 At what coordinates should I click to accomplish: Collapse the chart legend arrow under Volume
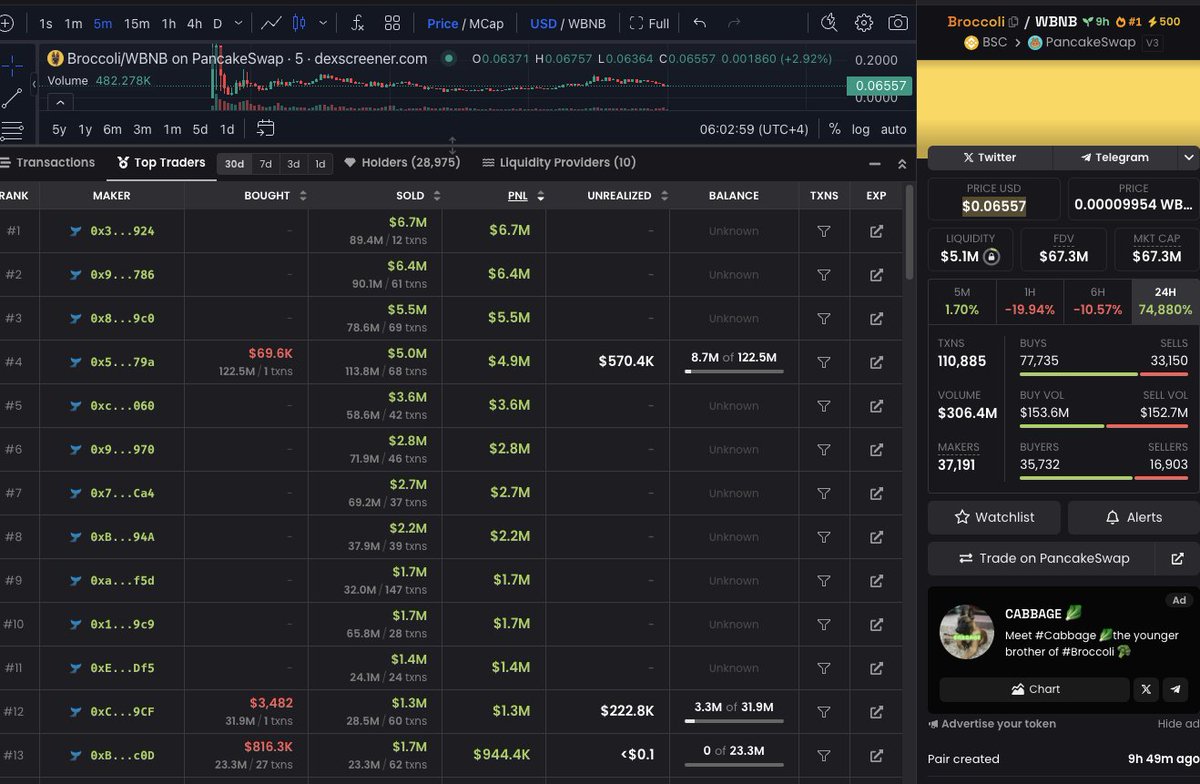click(59, 102)
